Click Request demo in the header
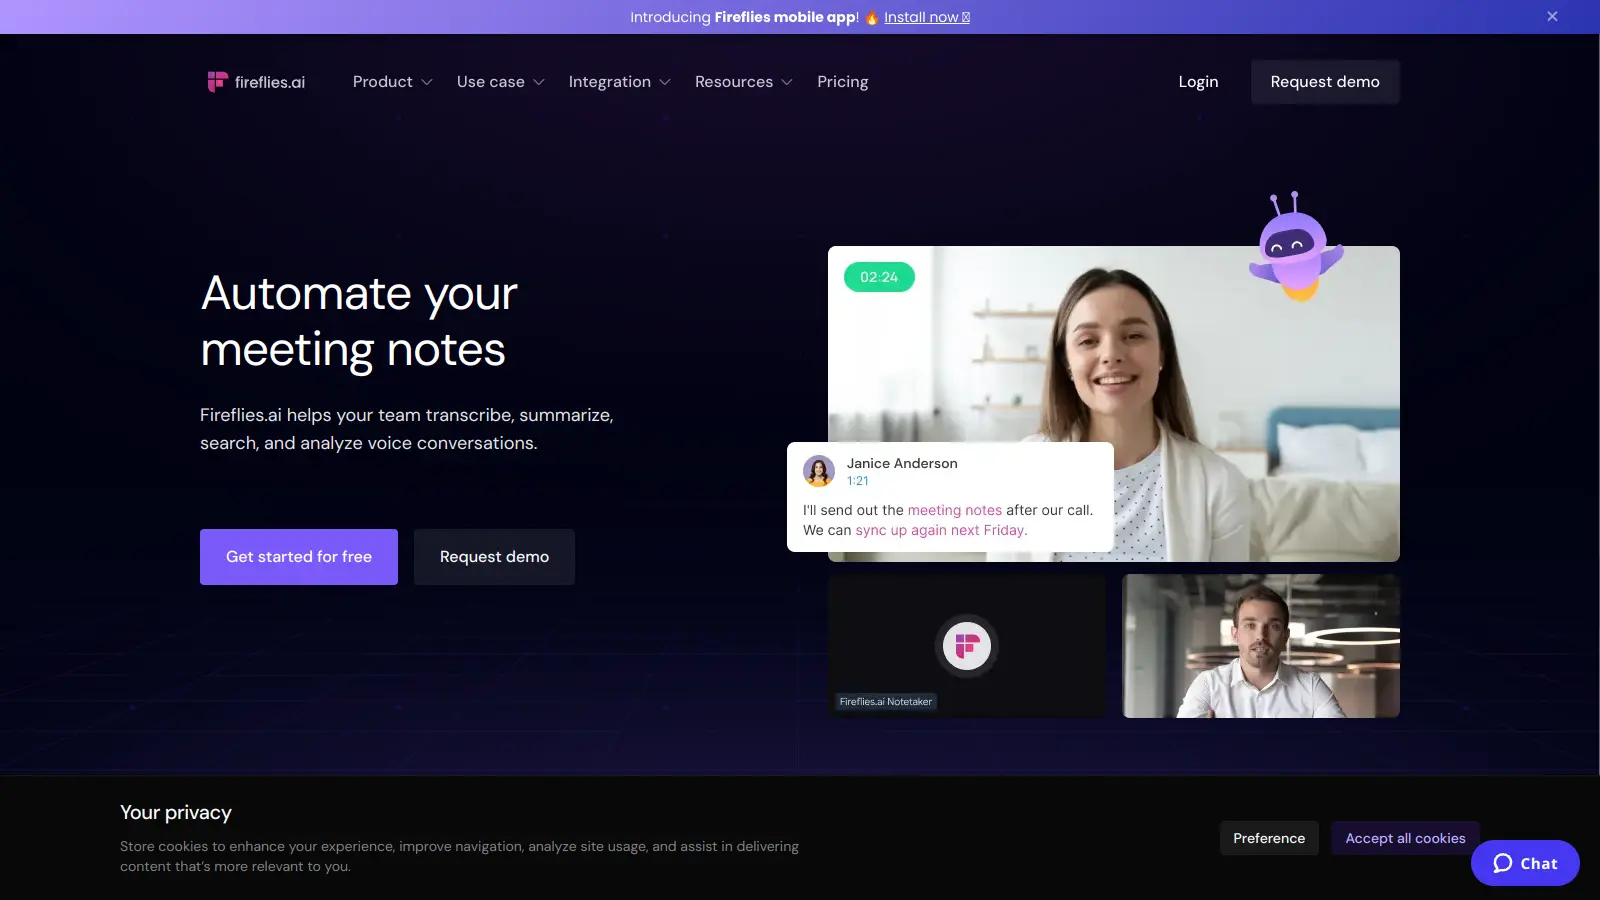1600x900 pixels. (1324, 82)
